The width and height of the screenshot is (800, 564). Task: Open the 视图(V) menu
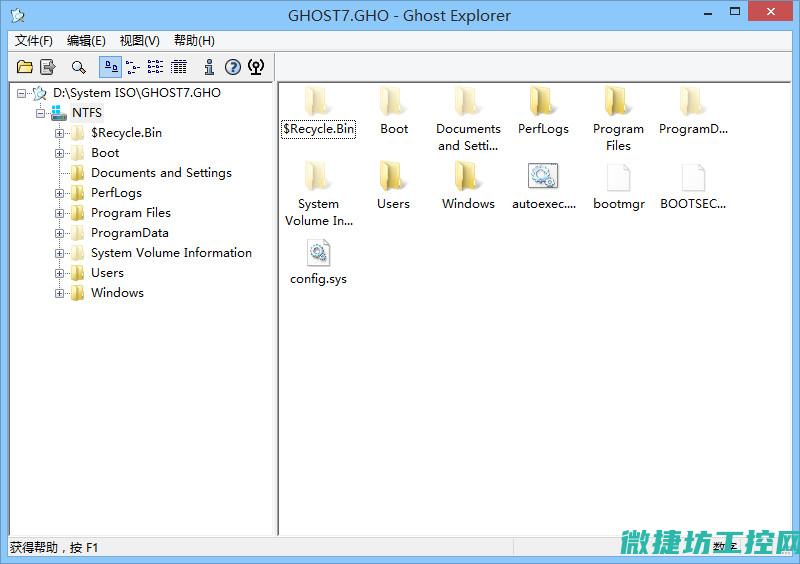point(140,40)
